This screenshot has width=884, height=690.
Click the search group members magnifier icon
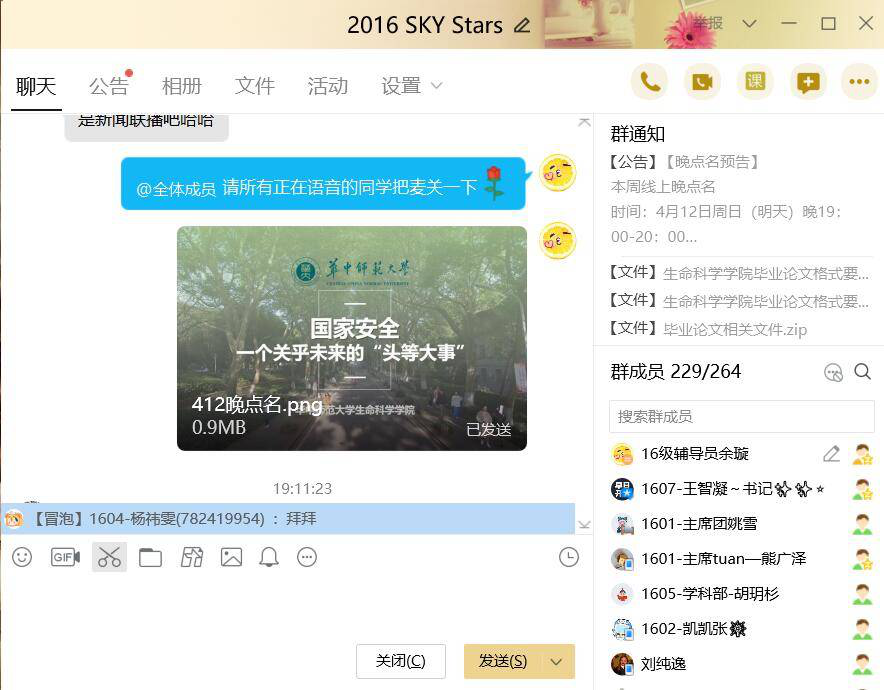point(862,372)
